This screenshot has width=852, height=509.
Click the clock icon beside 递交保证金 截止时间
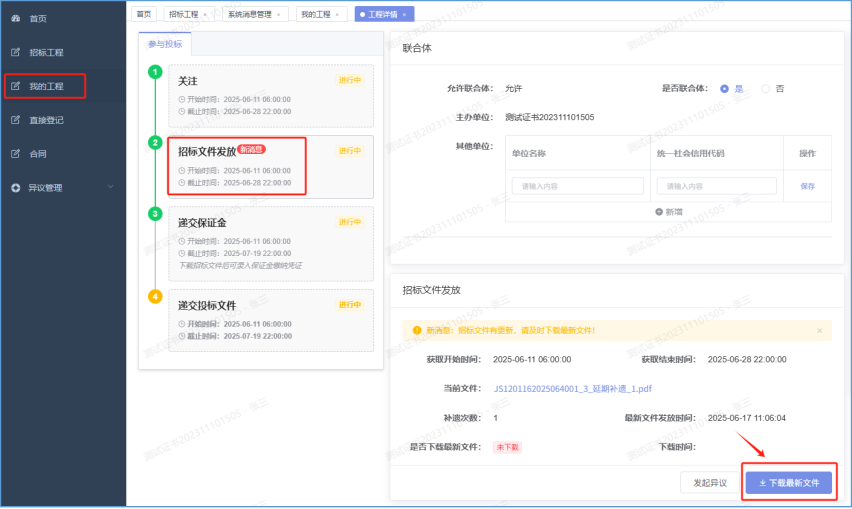[x=182, y=253]
